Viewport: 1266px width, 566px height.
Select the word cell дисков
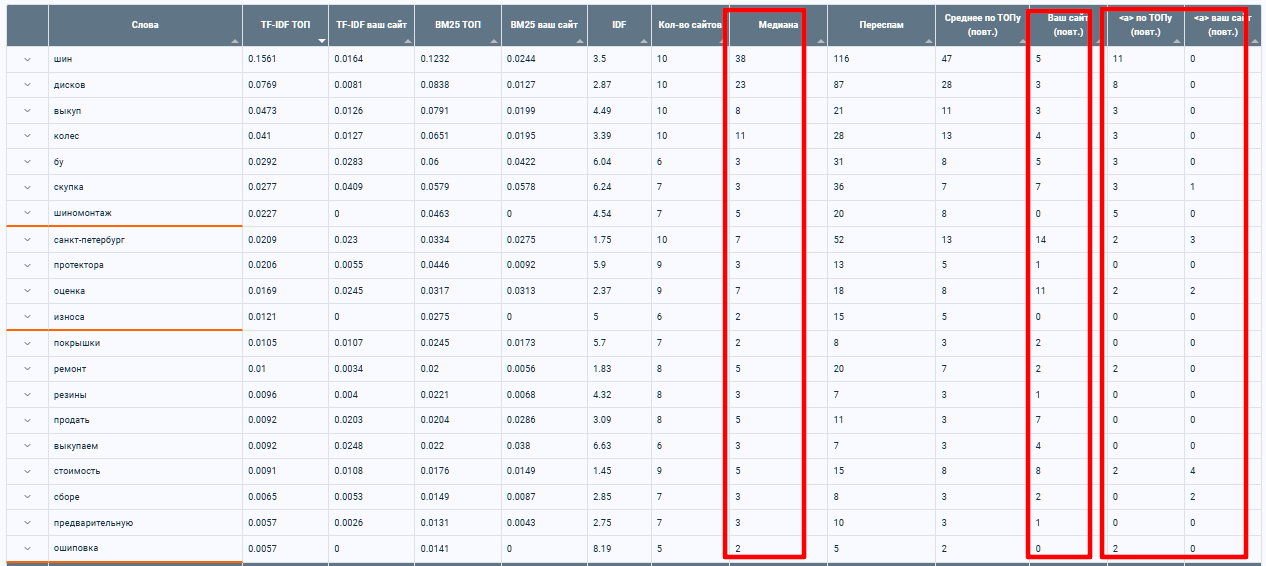click(70, 85)
